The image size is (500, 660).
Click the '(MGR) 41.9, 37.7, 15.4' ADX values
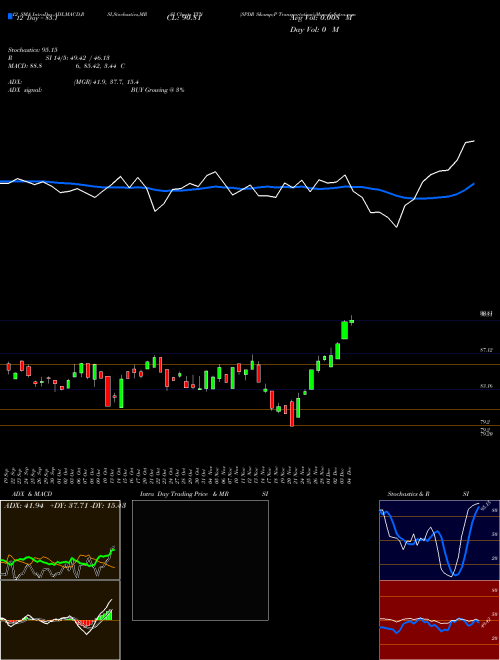click(x=106, y=82)
